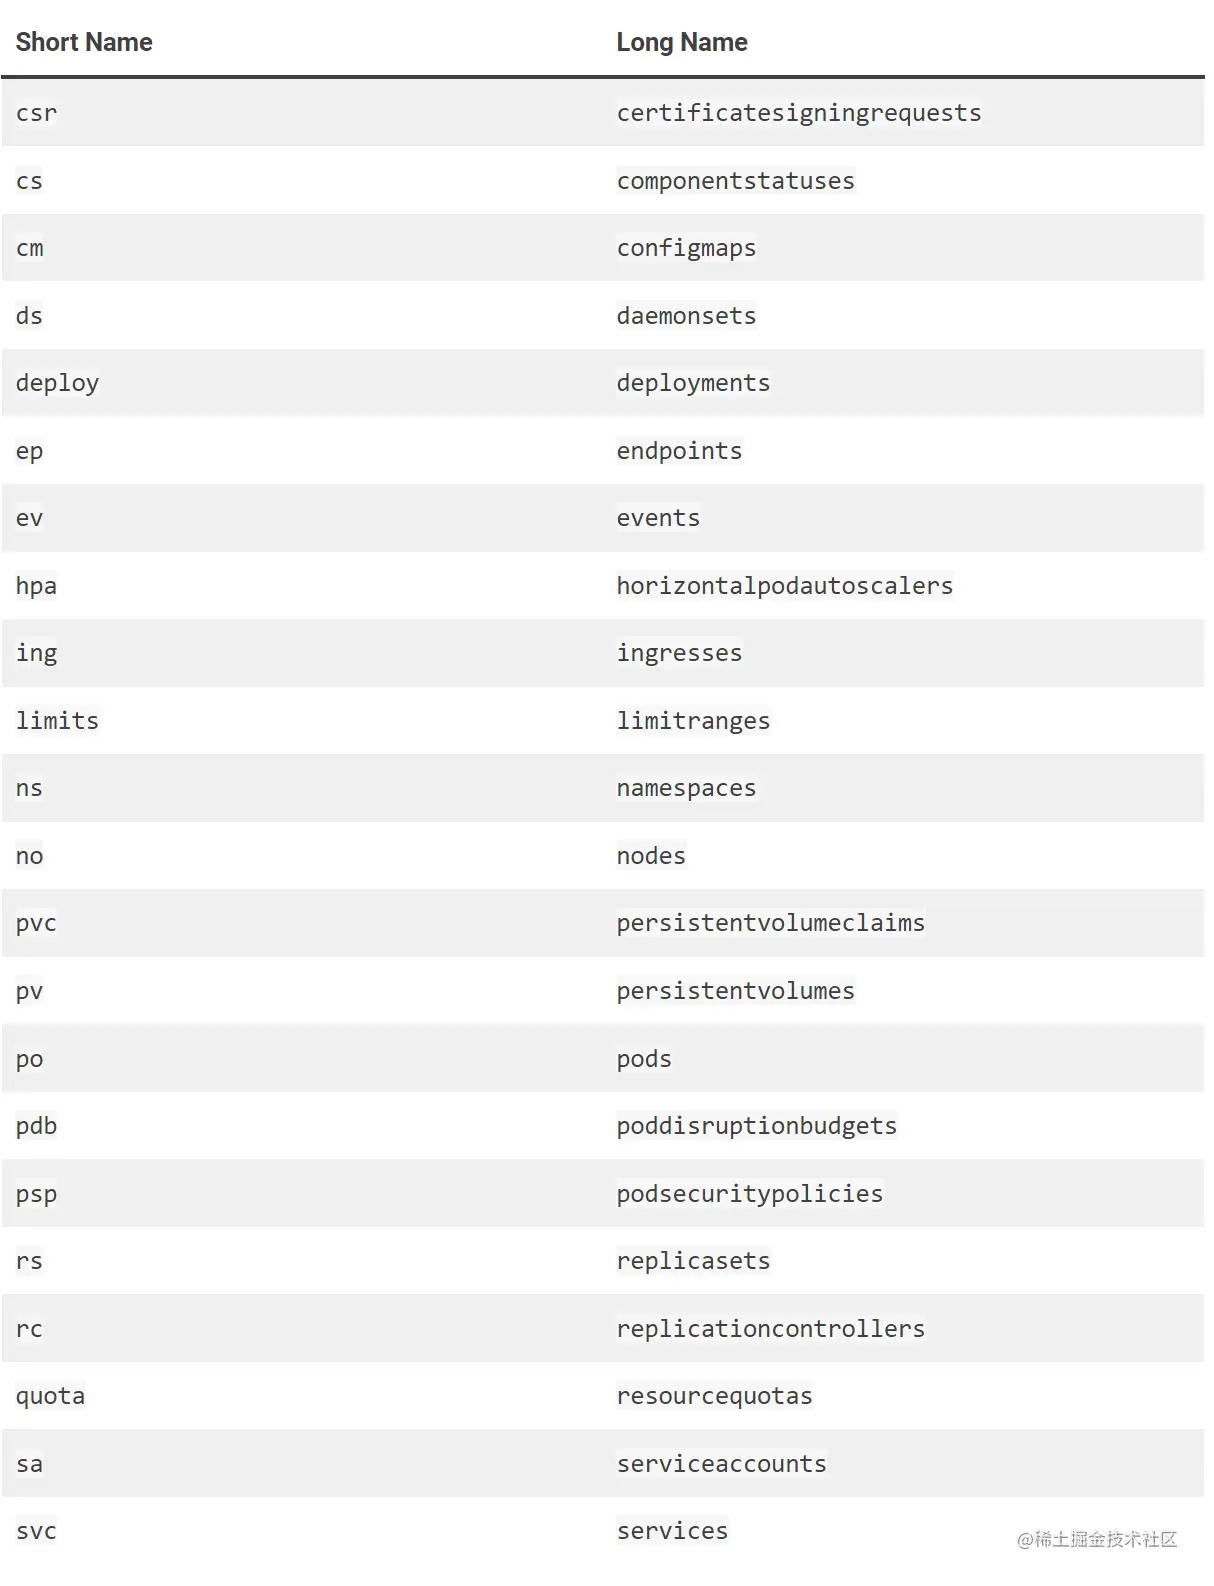Click the certificatesigningrequests code text

798,113
